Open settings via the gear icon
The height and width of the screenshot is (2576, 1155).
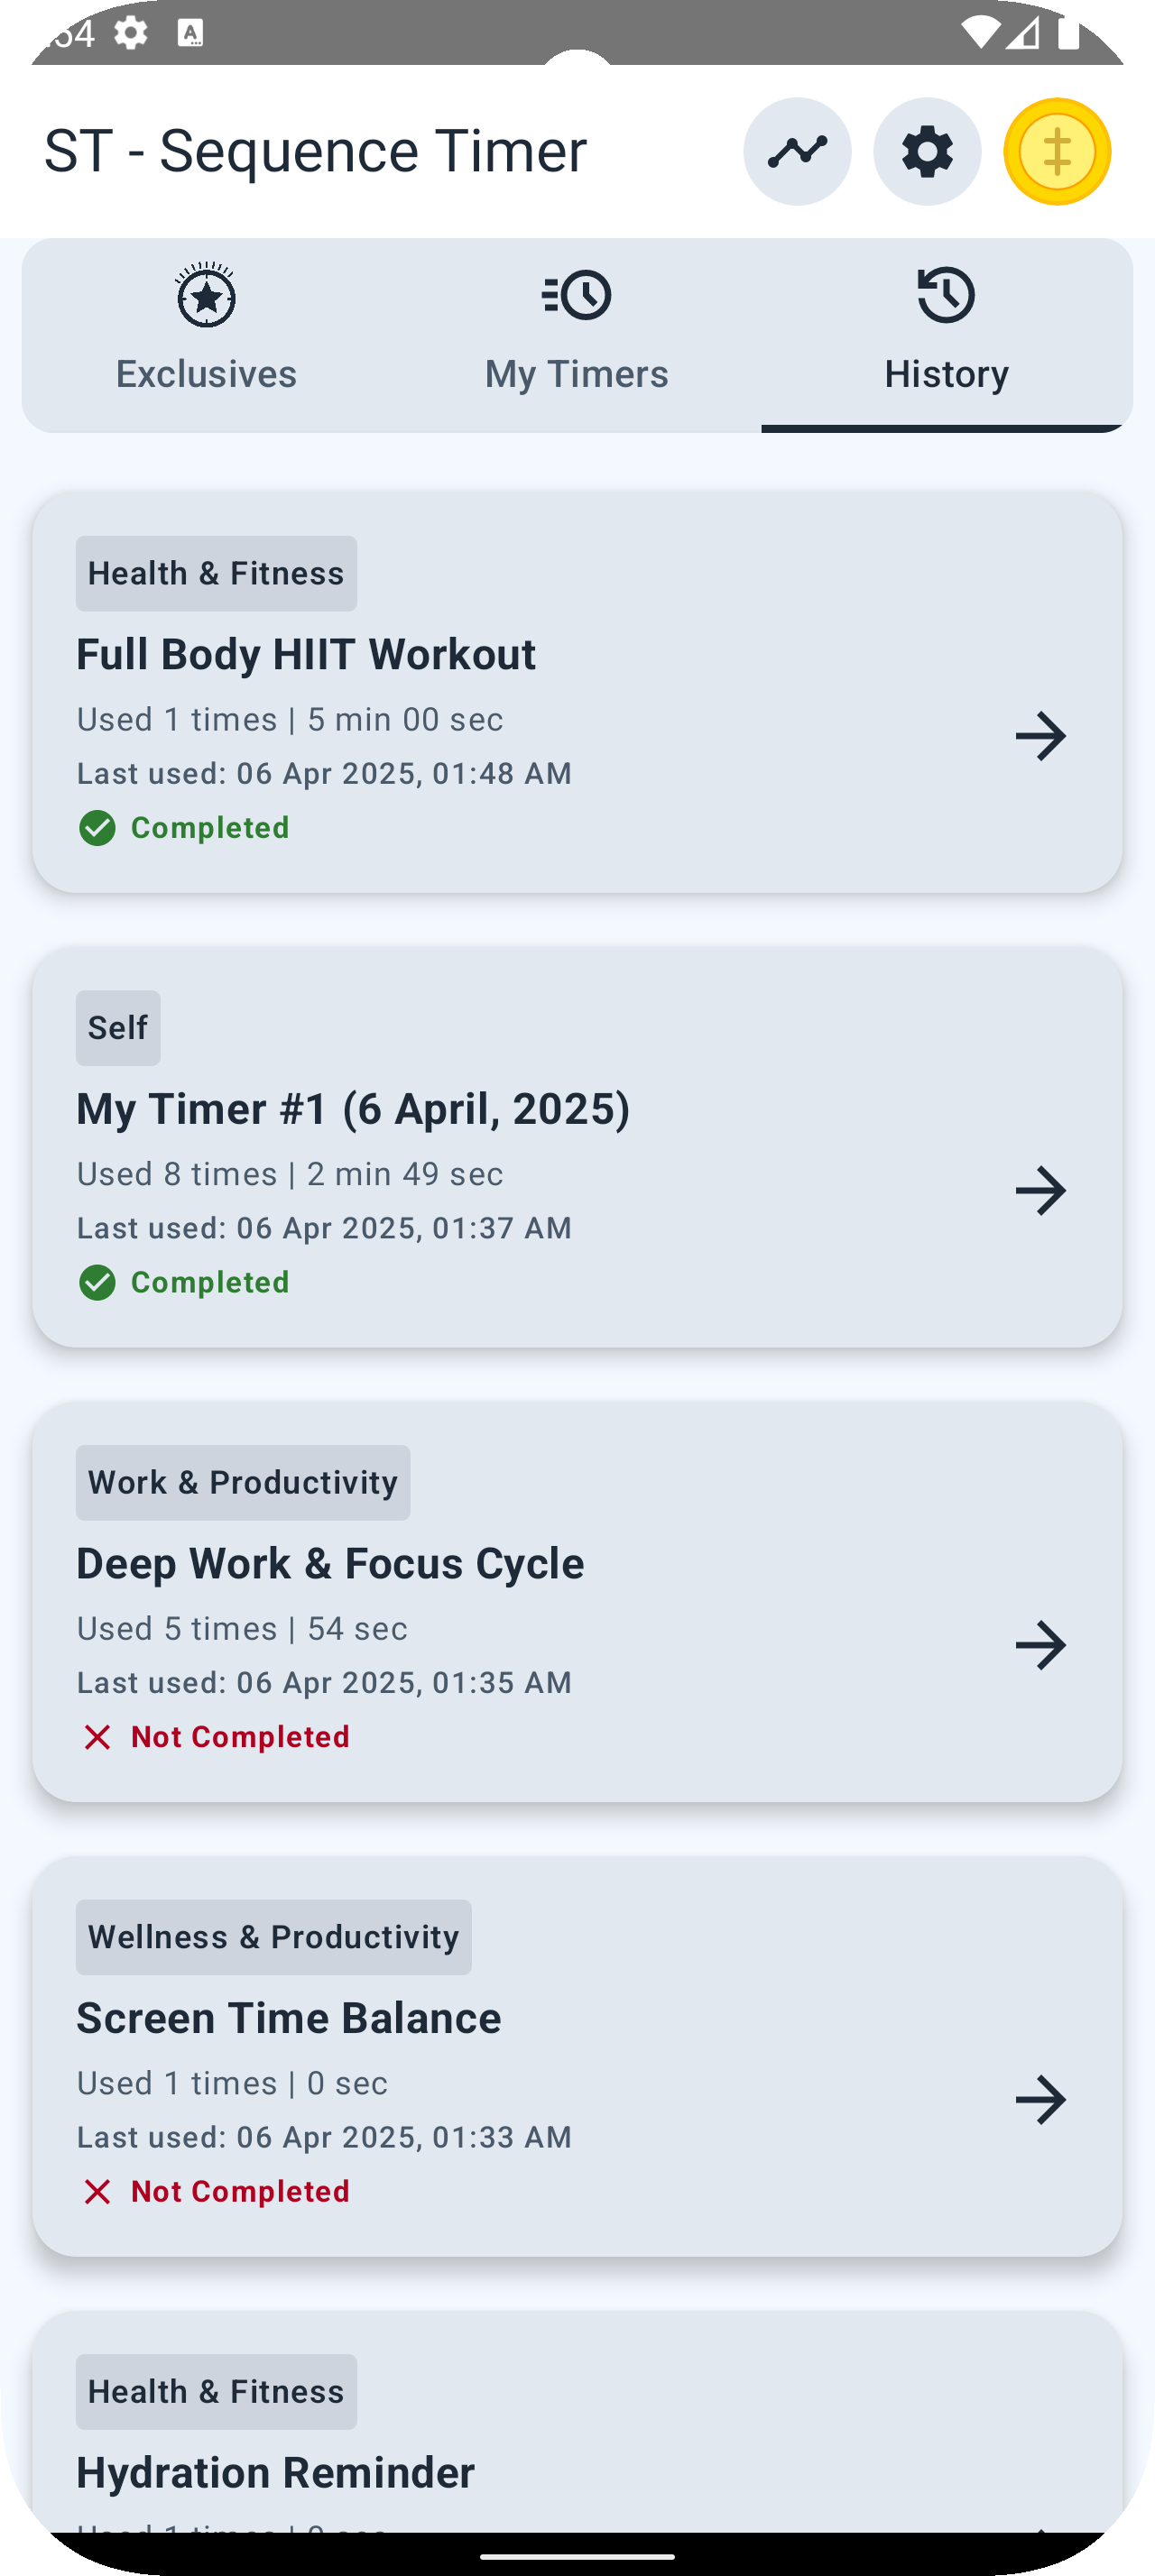927,152
